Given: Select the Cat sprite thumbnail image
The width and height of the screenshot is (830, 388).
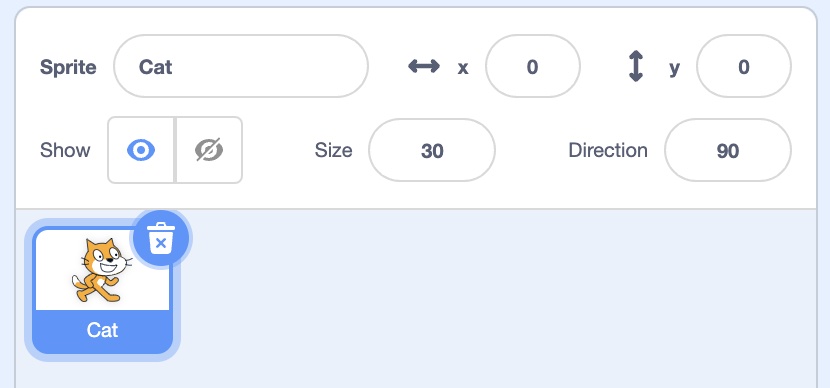Looking at the screenshot, I should [102, 270].
